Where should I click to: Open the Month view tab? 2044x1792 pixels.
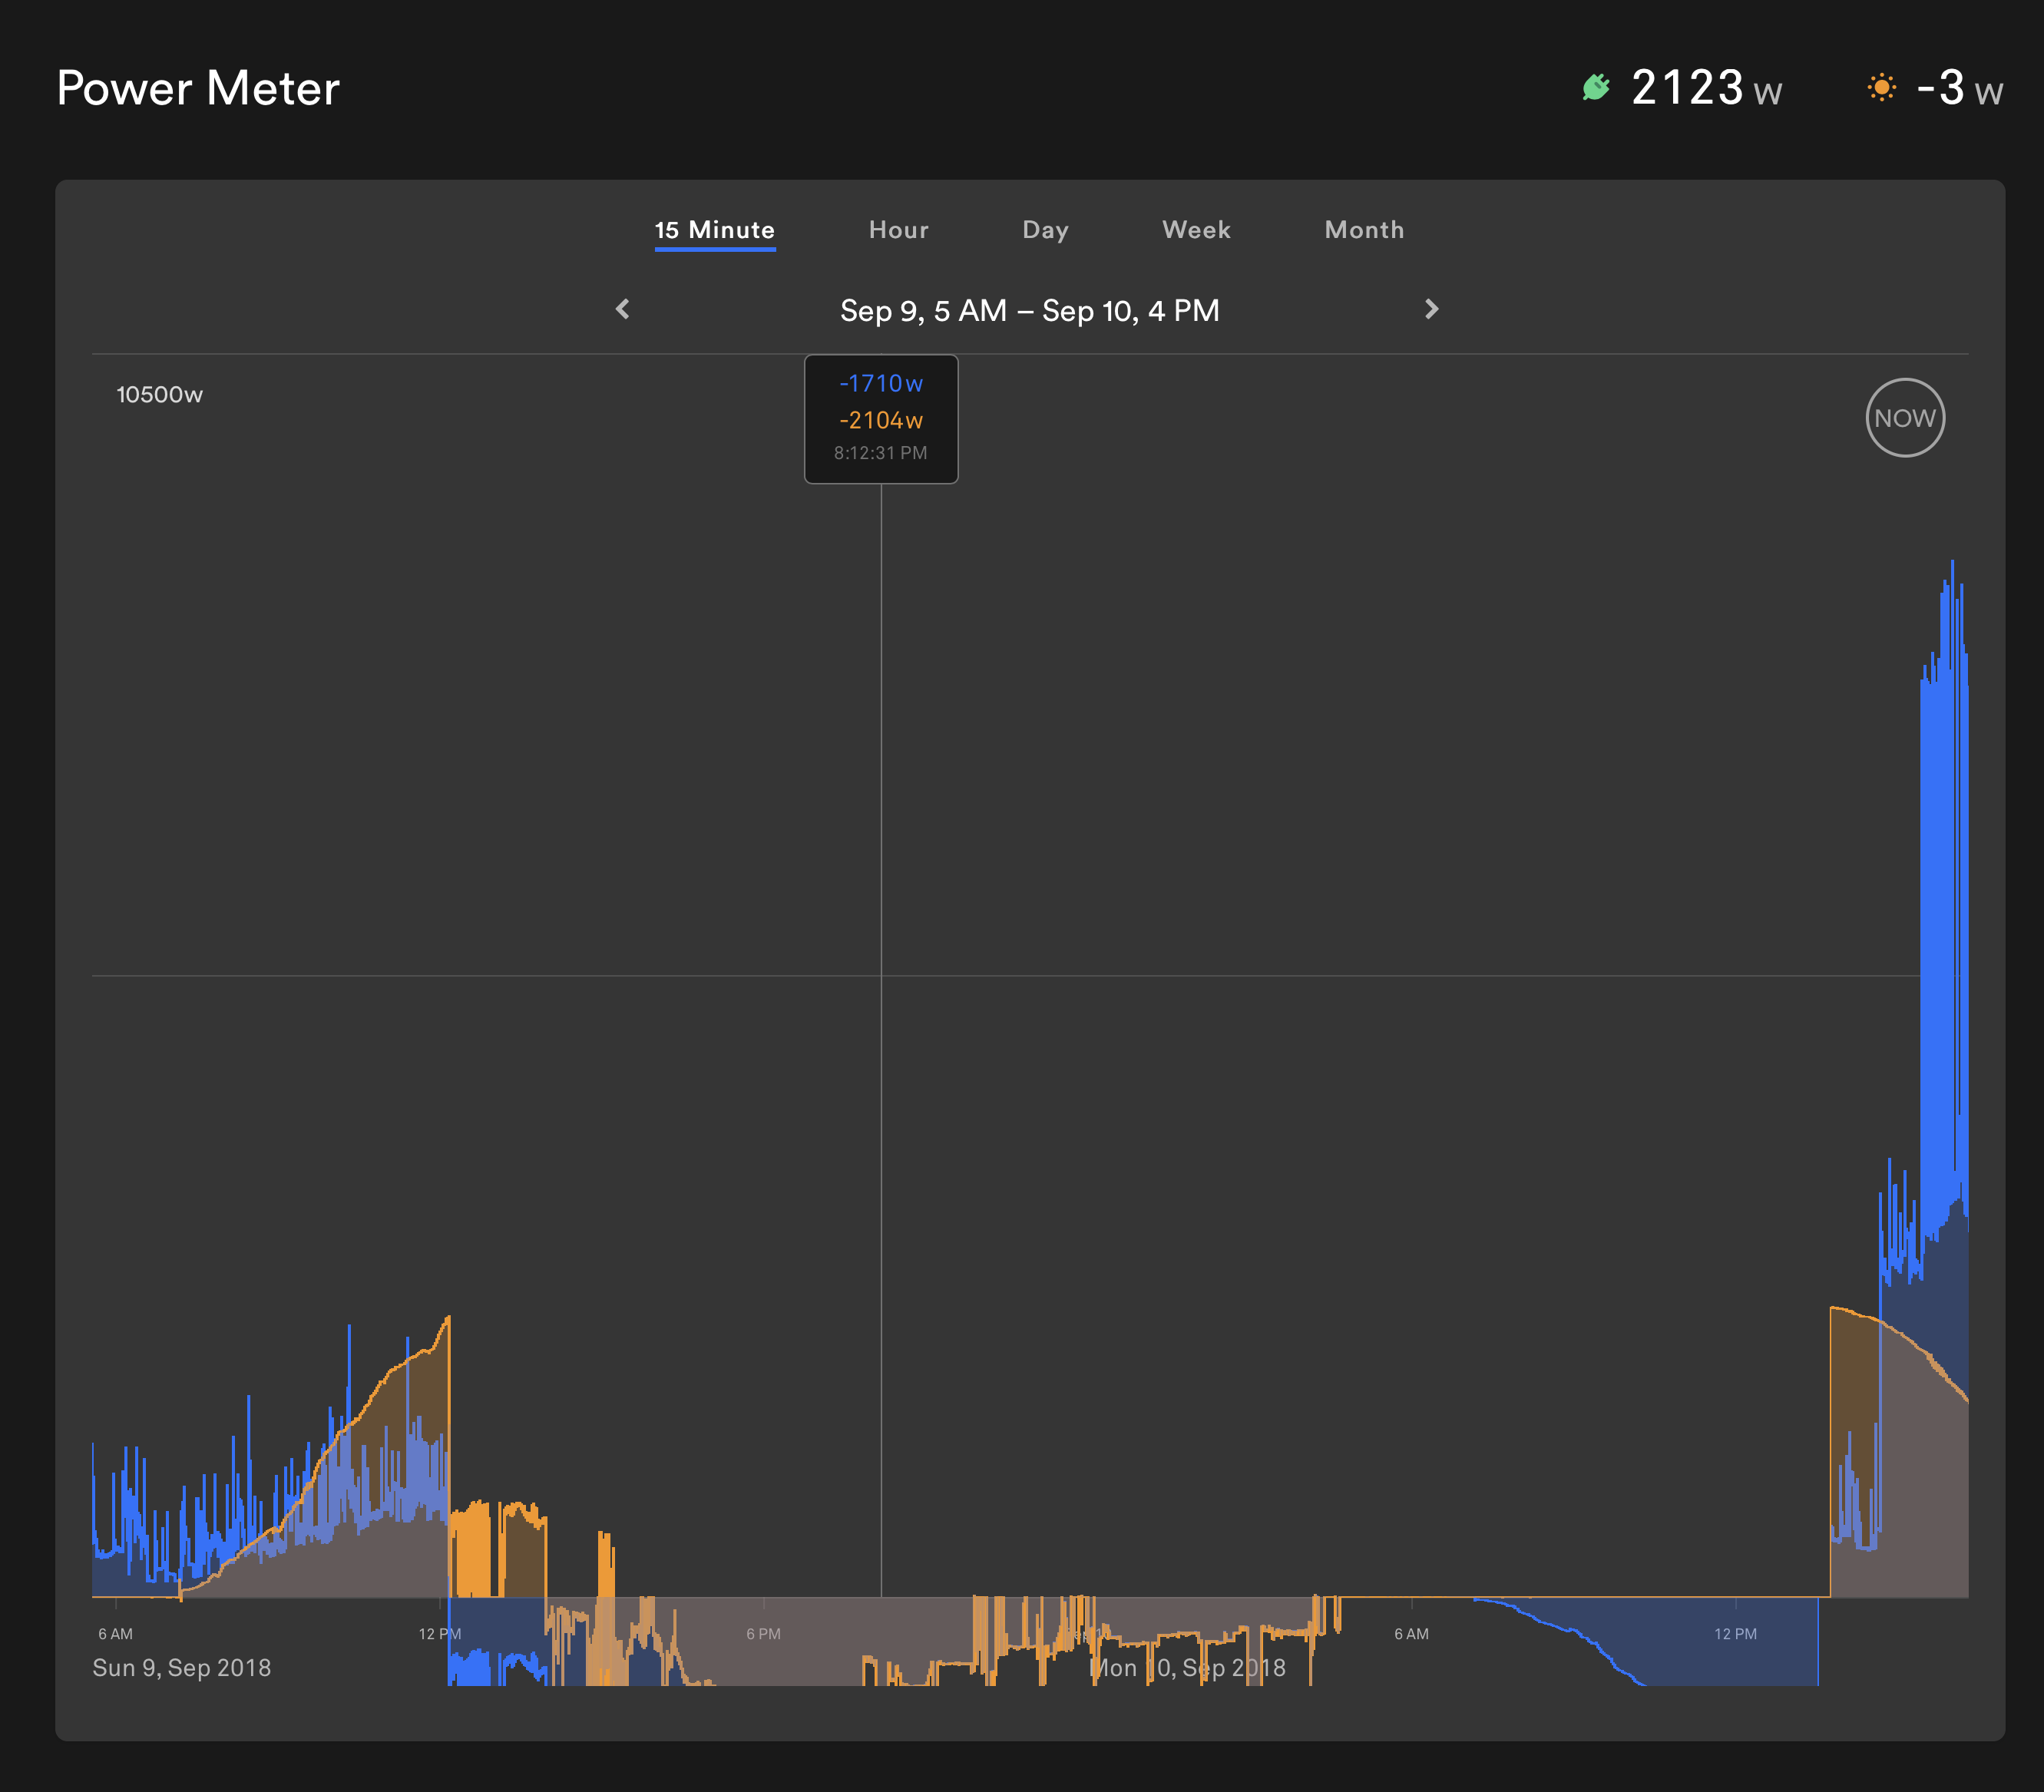[x=1364, y=230]
